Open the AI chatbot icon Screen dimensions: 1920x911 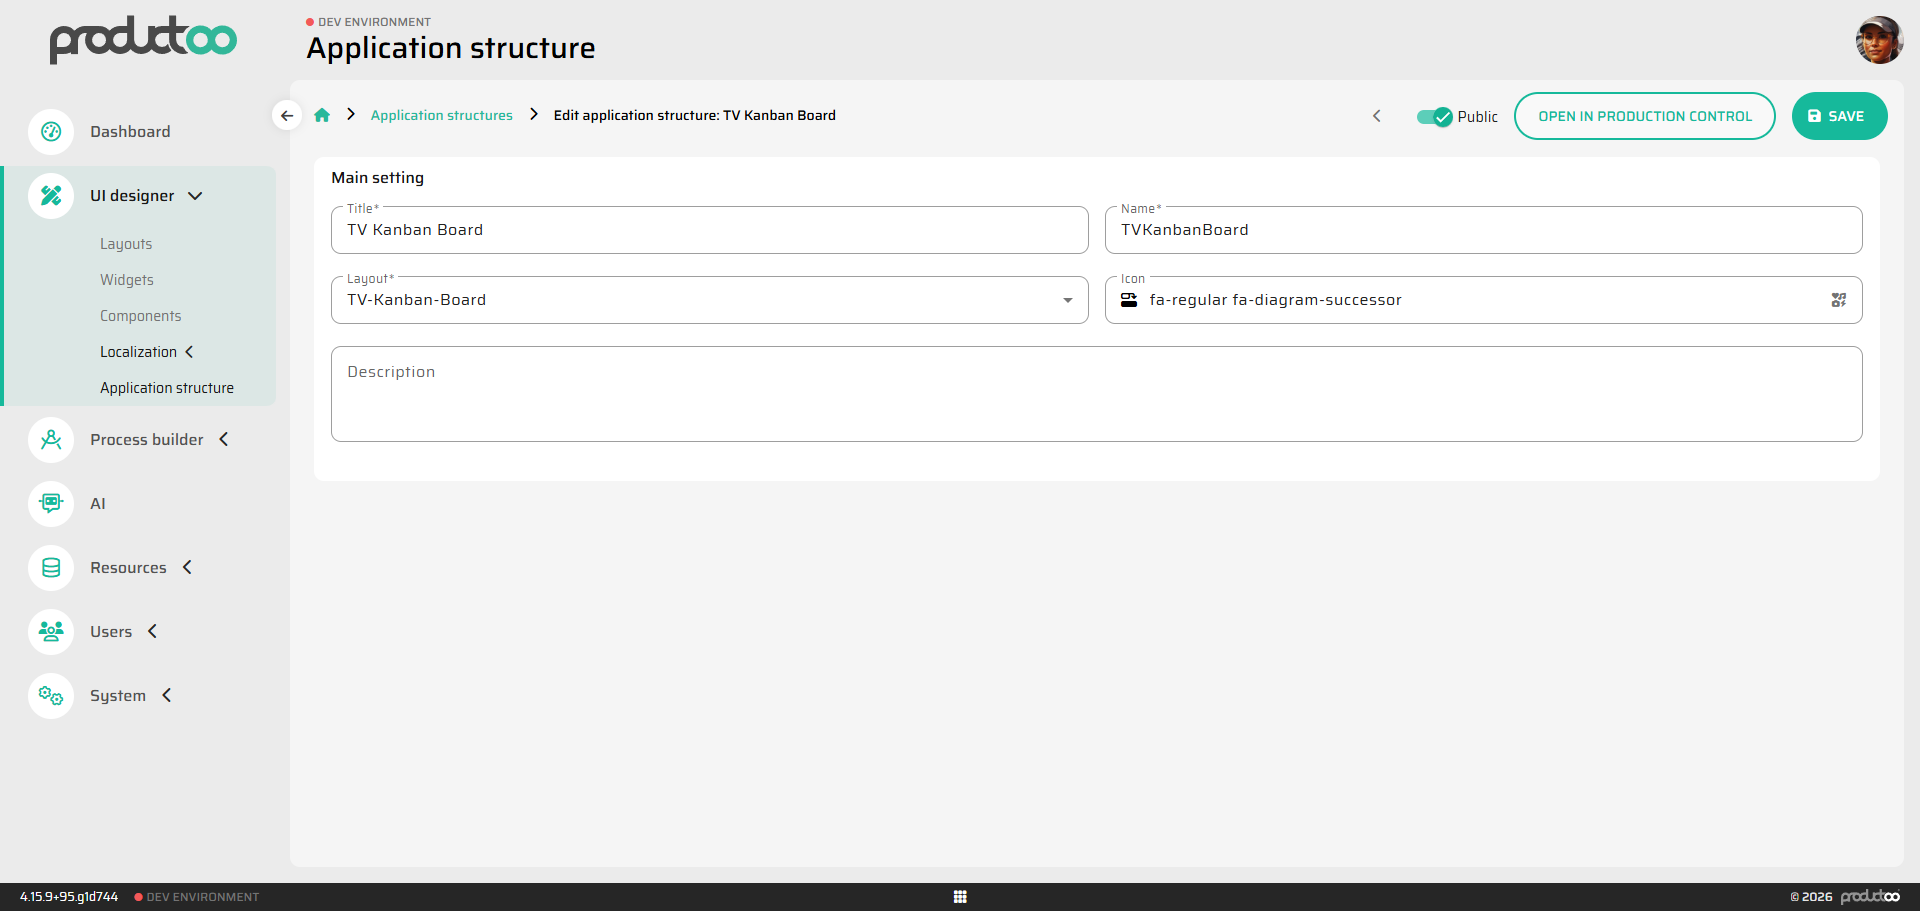point(51,504)
